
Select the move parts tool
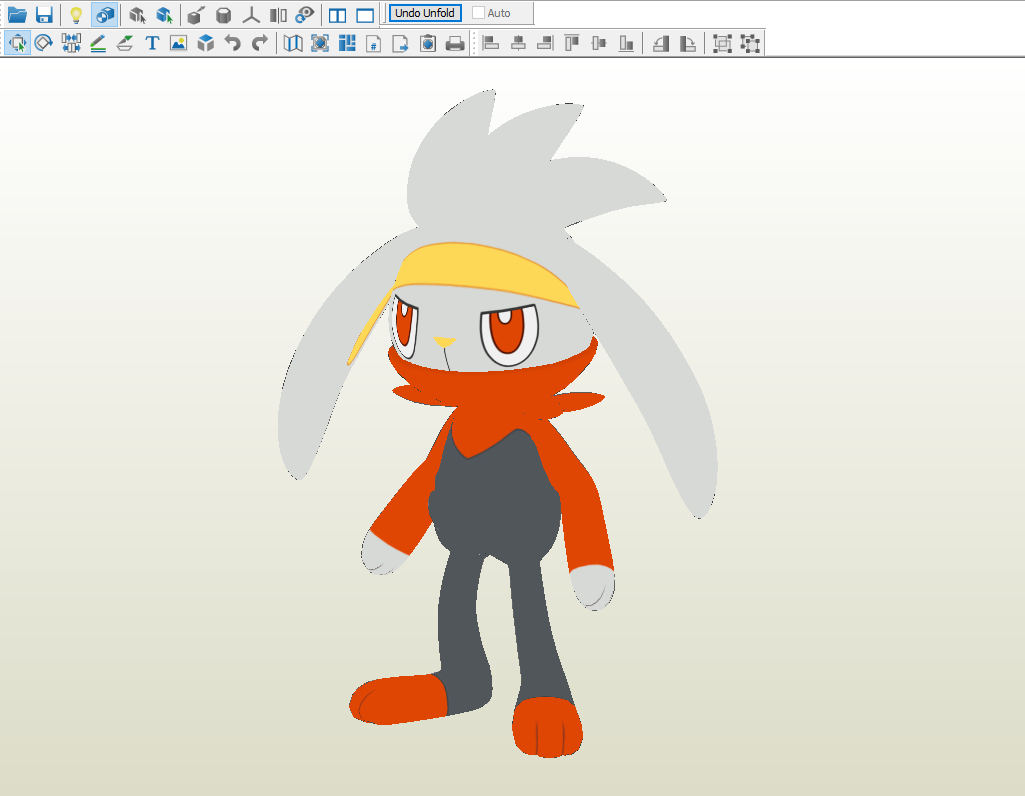[18, 43]
